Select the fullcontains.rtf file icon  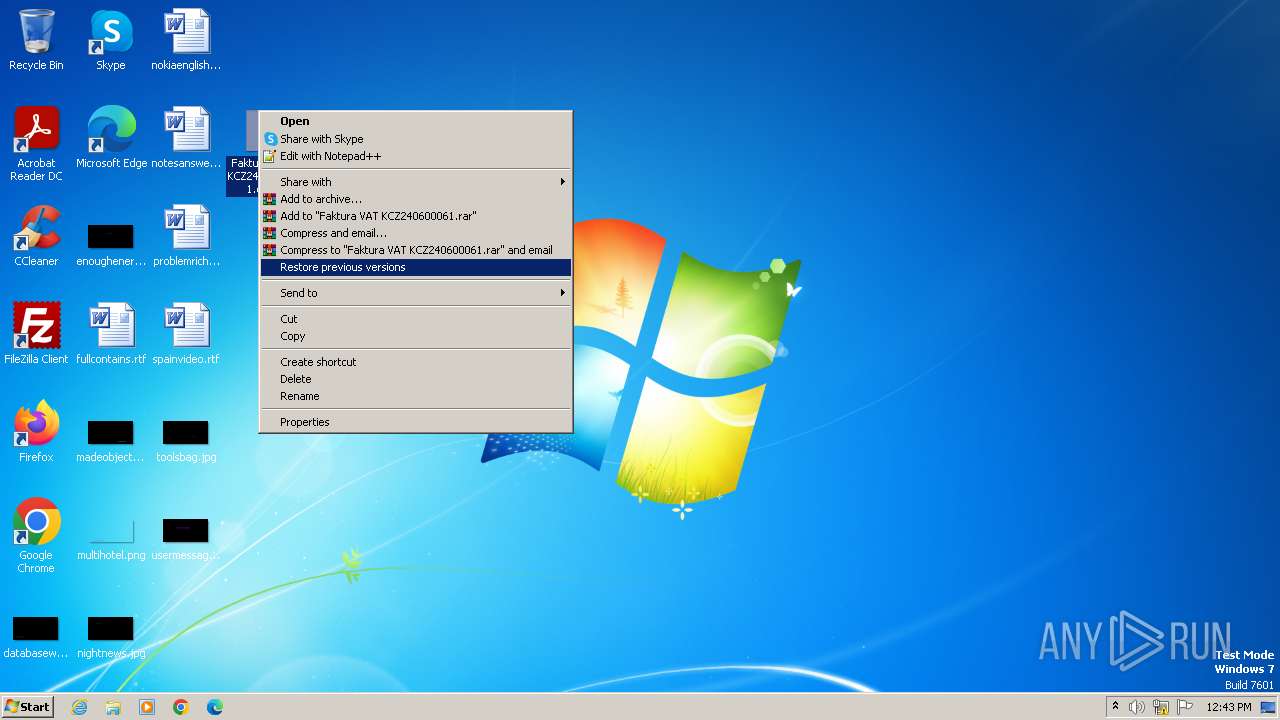111,334
